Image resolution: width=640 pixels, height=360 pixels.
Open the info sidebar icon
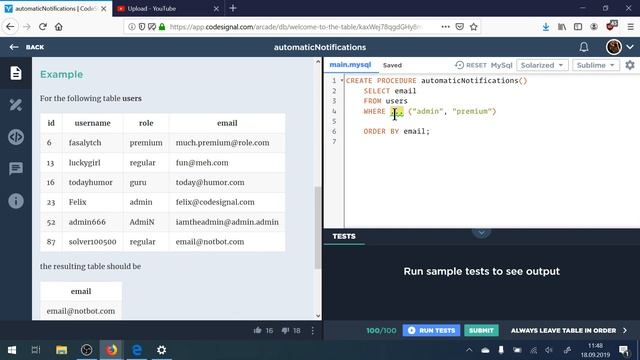[16, 201]
